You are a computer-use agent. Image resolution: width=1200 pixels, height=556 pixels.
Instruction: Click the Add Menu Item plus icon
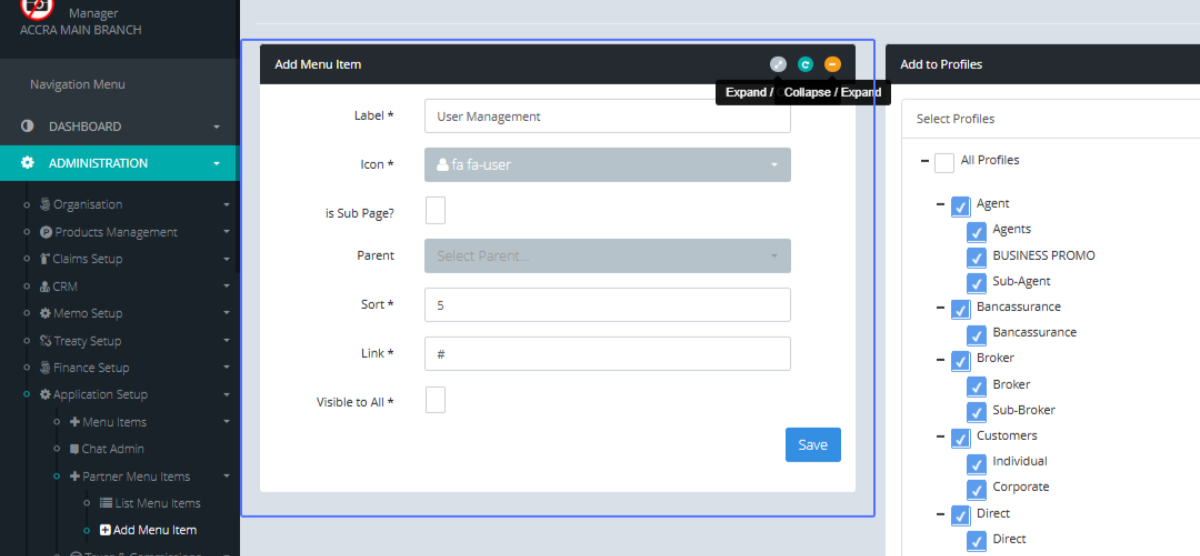[x=105, y=530]
